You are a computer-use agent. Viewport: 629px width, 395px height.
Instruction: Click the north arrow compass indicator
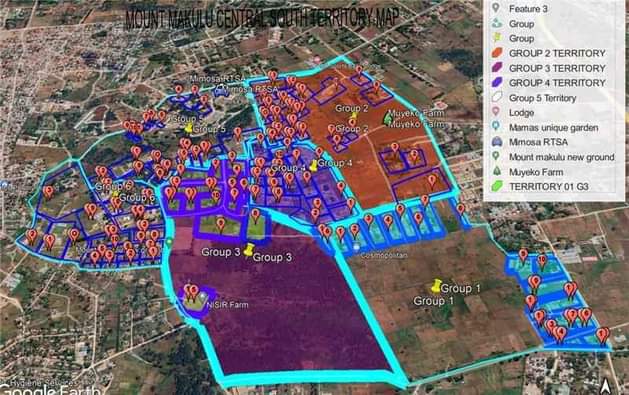click(606, 387)
